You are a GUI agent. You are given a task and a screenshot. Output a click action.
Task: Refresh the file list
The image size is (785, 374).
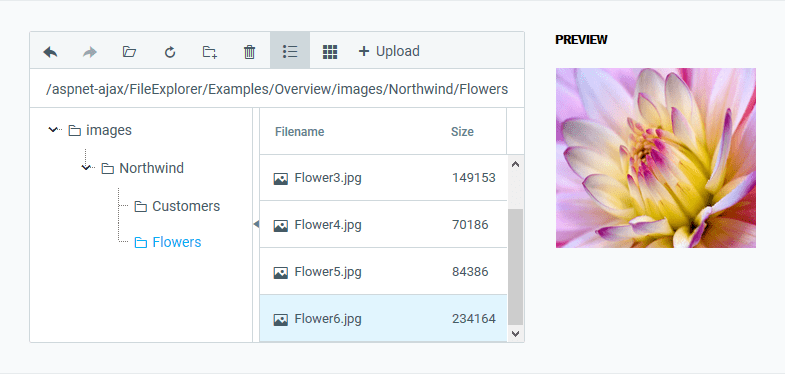point(170,52)
